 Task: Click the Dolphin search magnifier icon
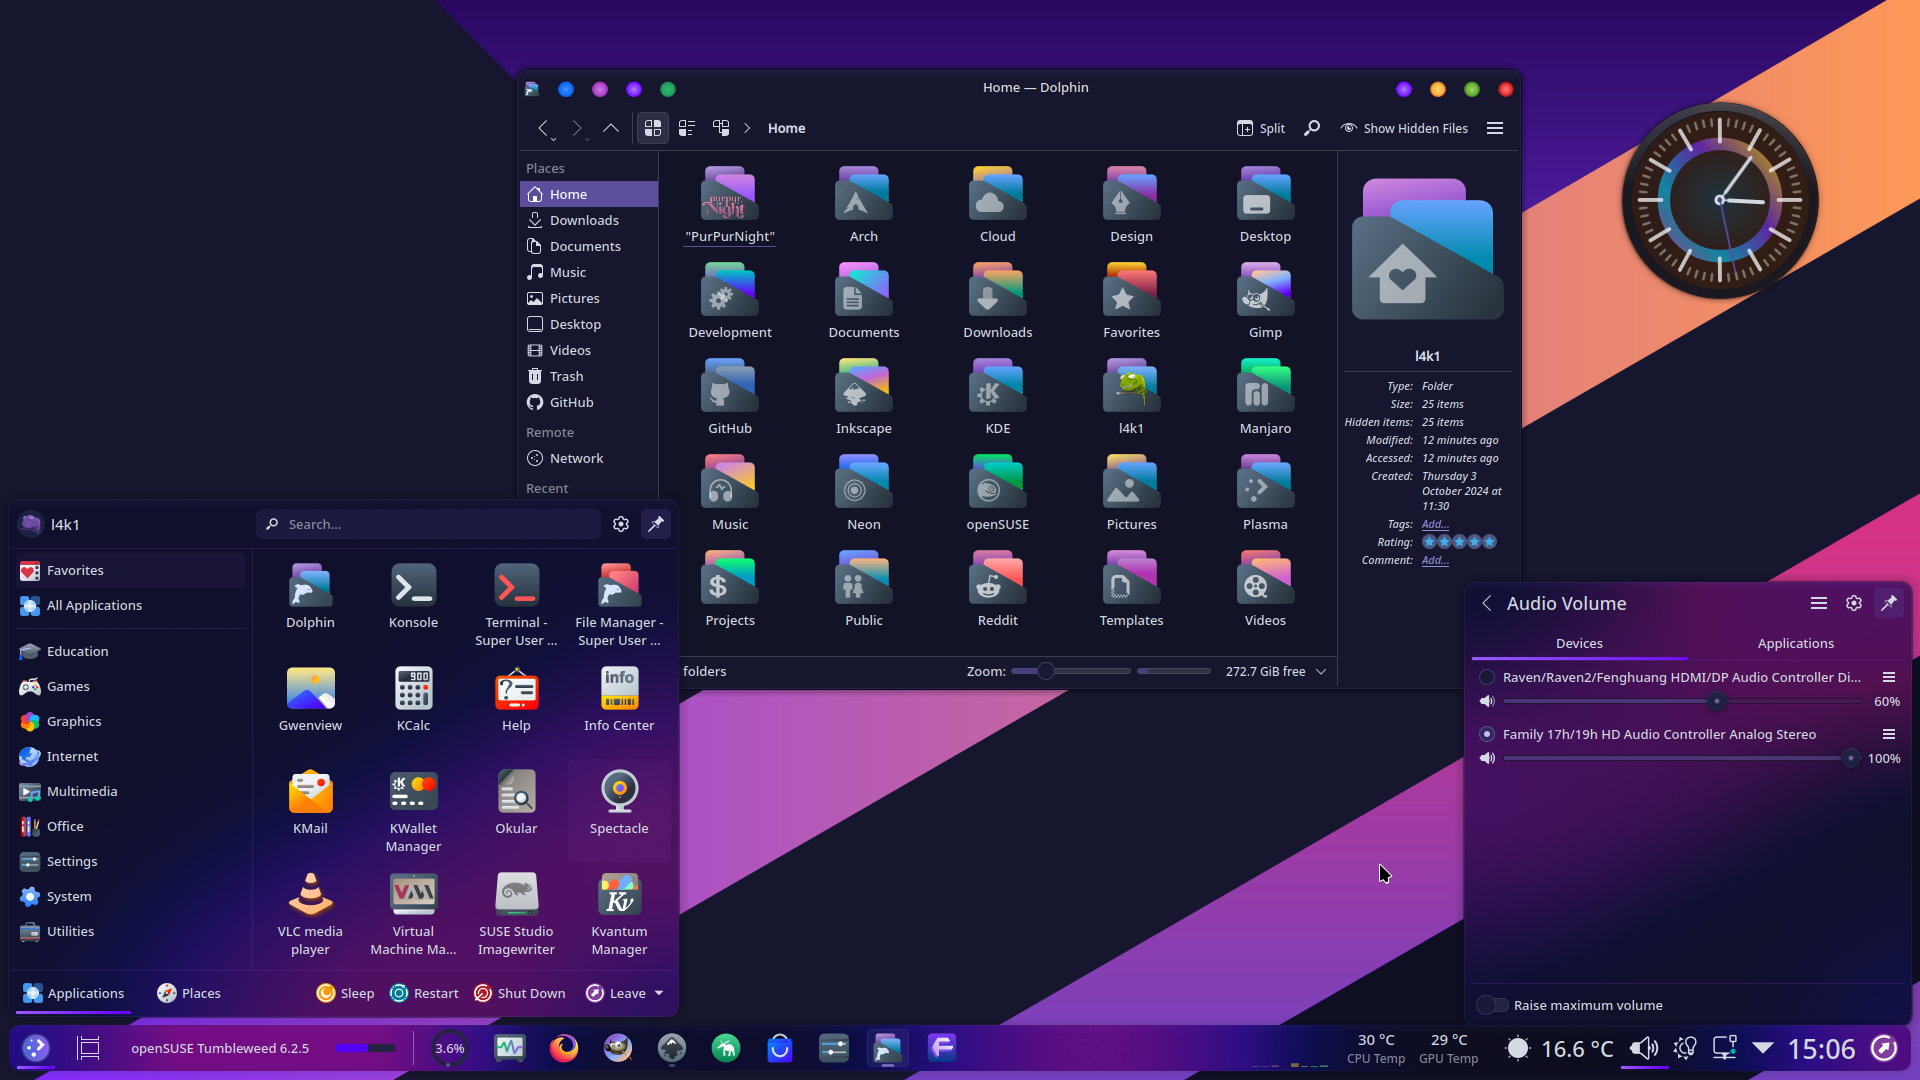(x=1312, y=128)
